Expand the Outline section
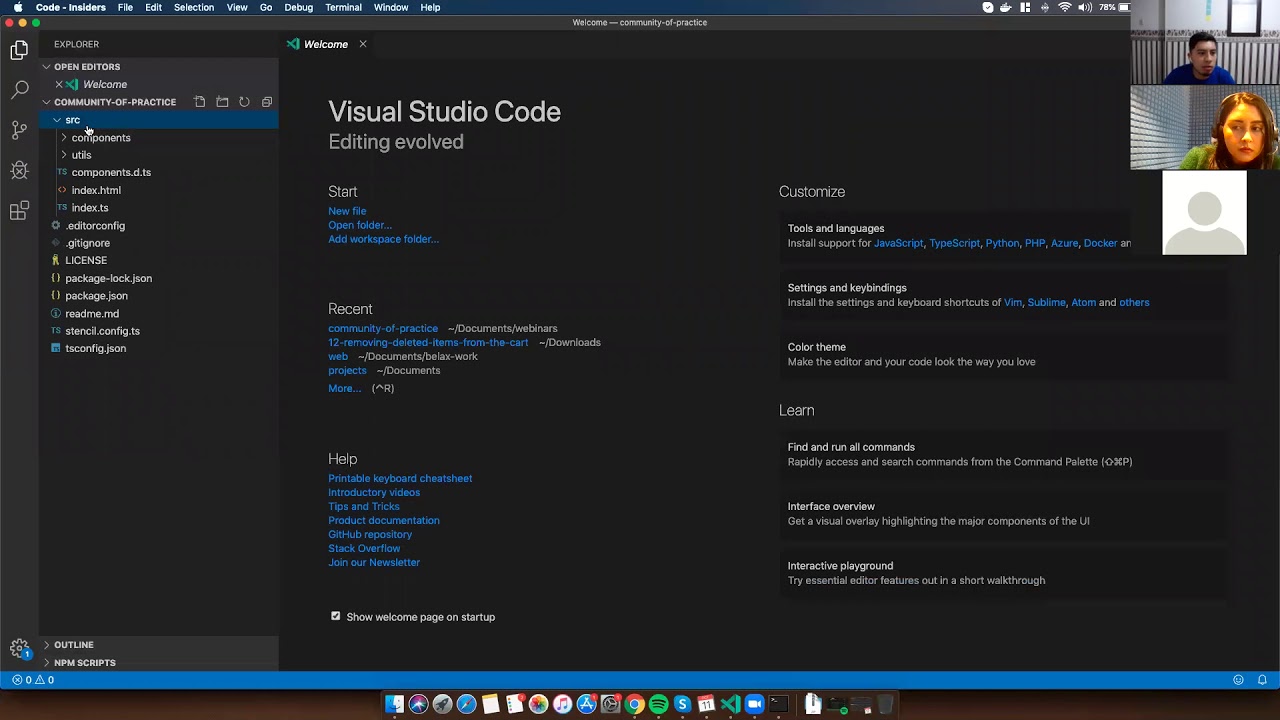Viewport: 1280px width, 720px height. [x=159, y=645]
